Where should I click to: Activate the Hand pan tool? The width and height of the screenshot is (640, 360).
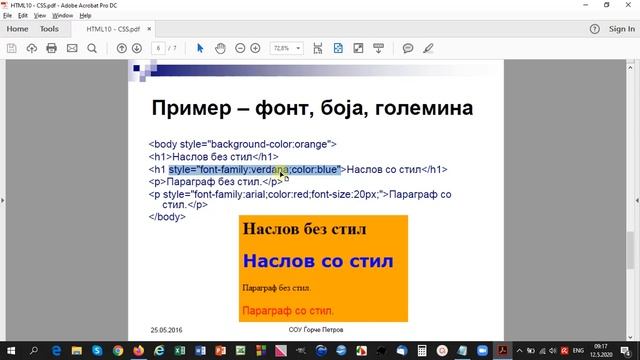tap(220, 48)
